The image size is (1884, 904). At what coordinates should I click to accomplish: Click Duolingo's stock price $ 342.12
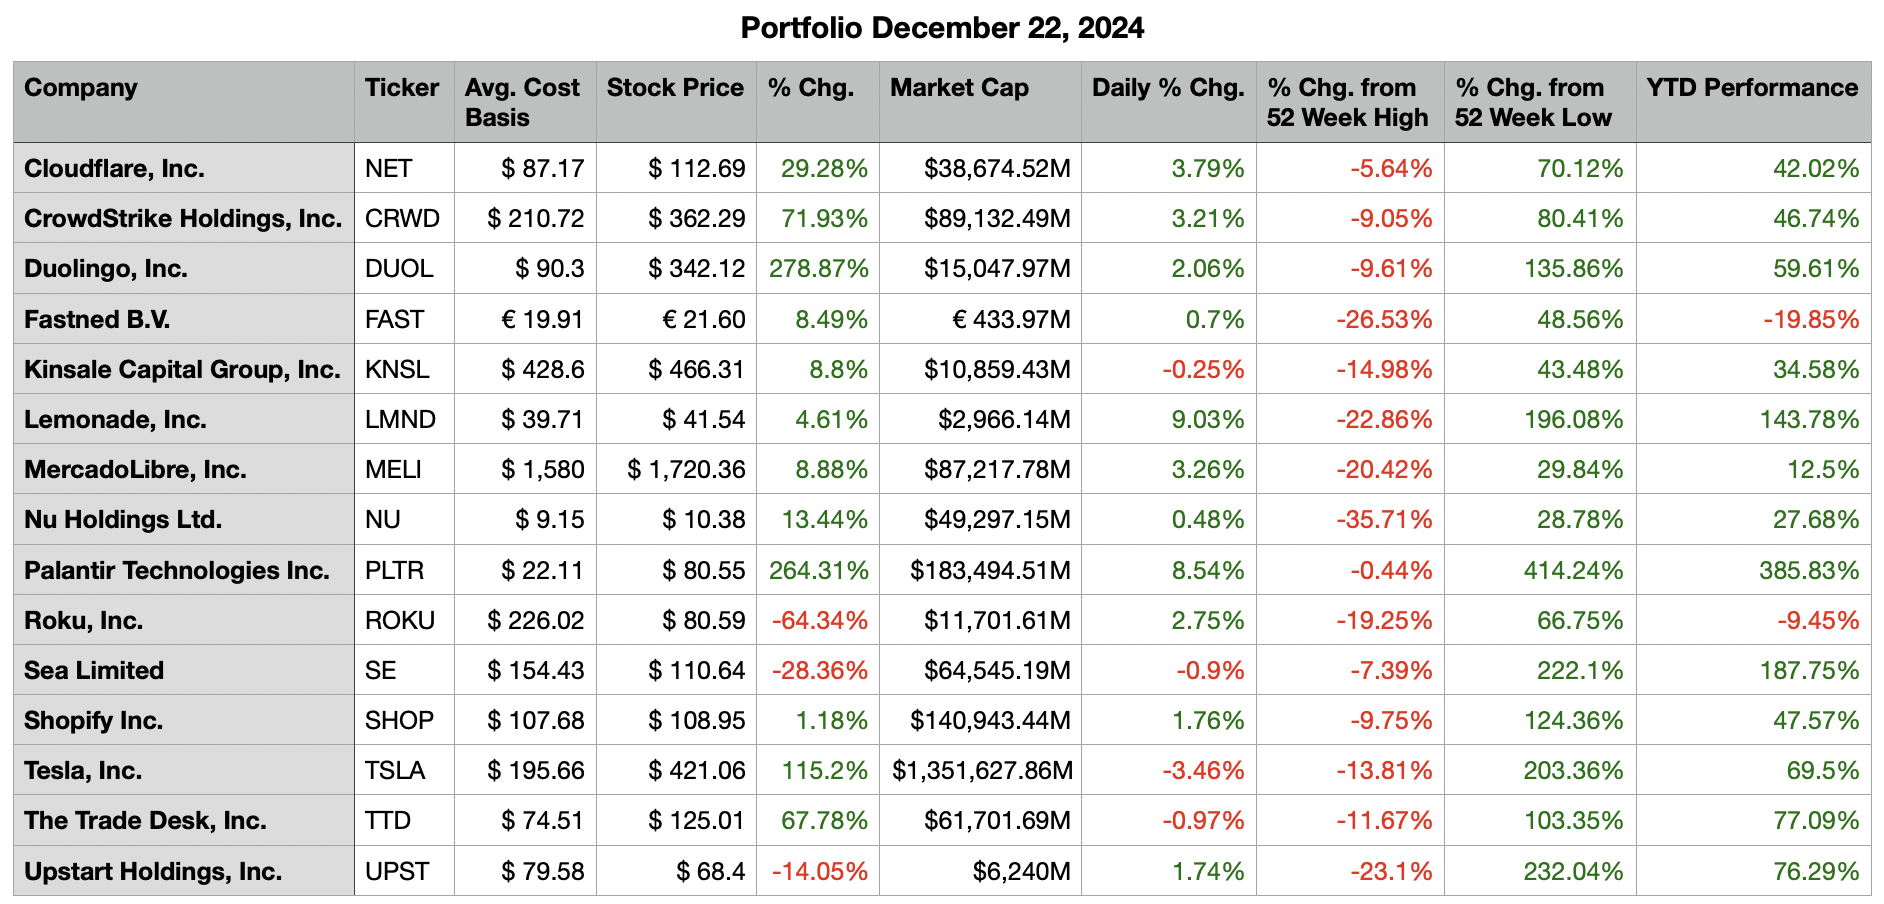[696, 269]
